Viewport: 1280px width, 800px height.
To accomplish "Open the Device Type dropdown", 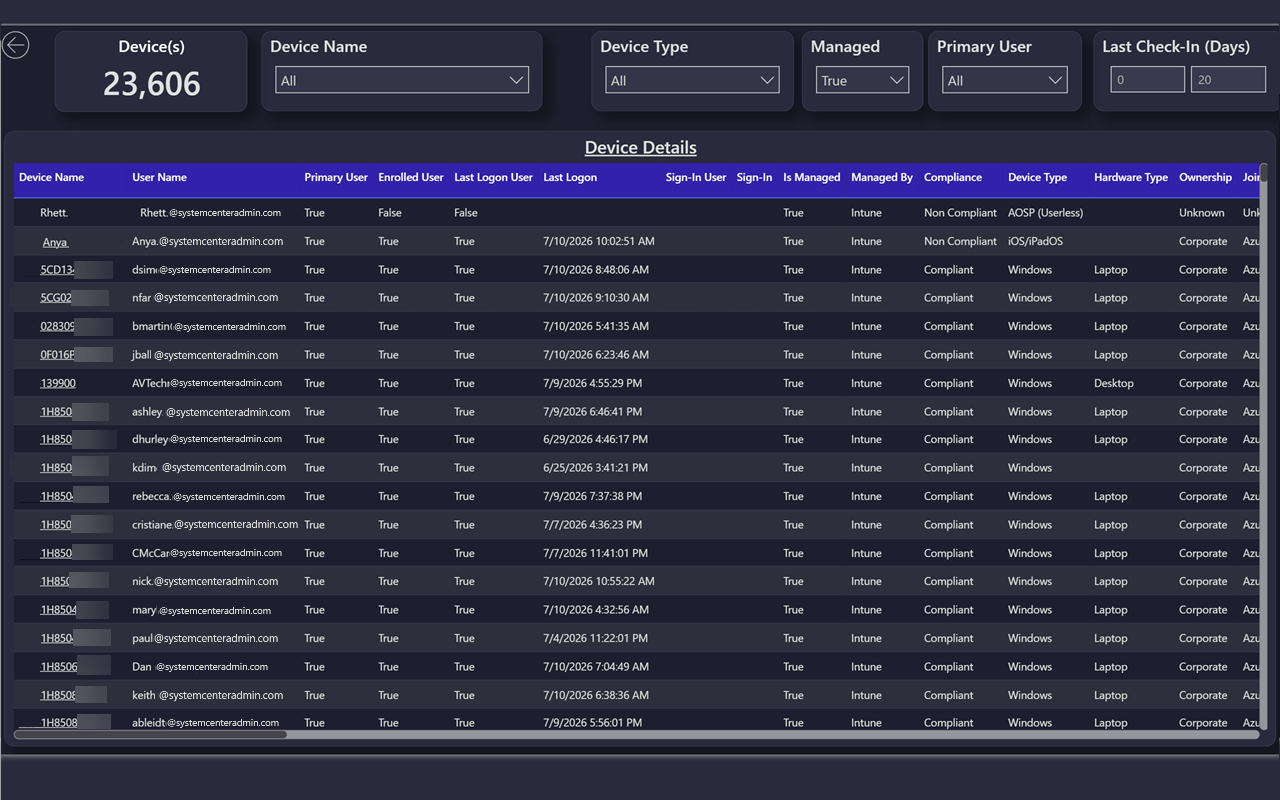I will (692, 80).
